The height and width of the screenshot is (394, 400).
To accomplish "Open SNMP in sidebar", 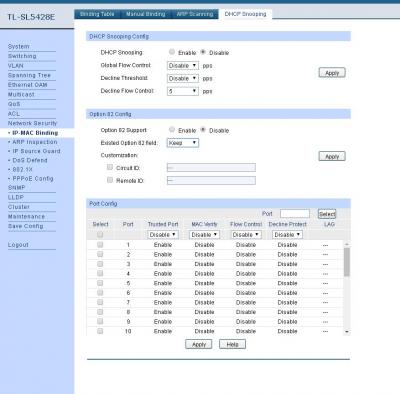I will click(16, 188).
